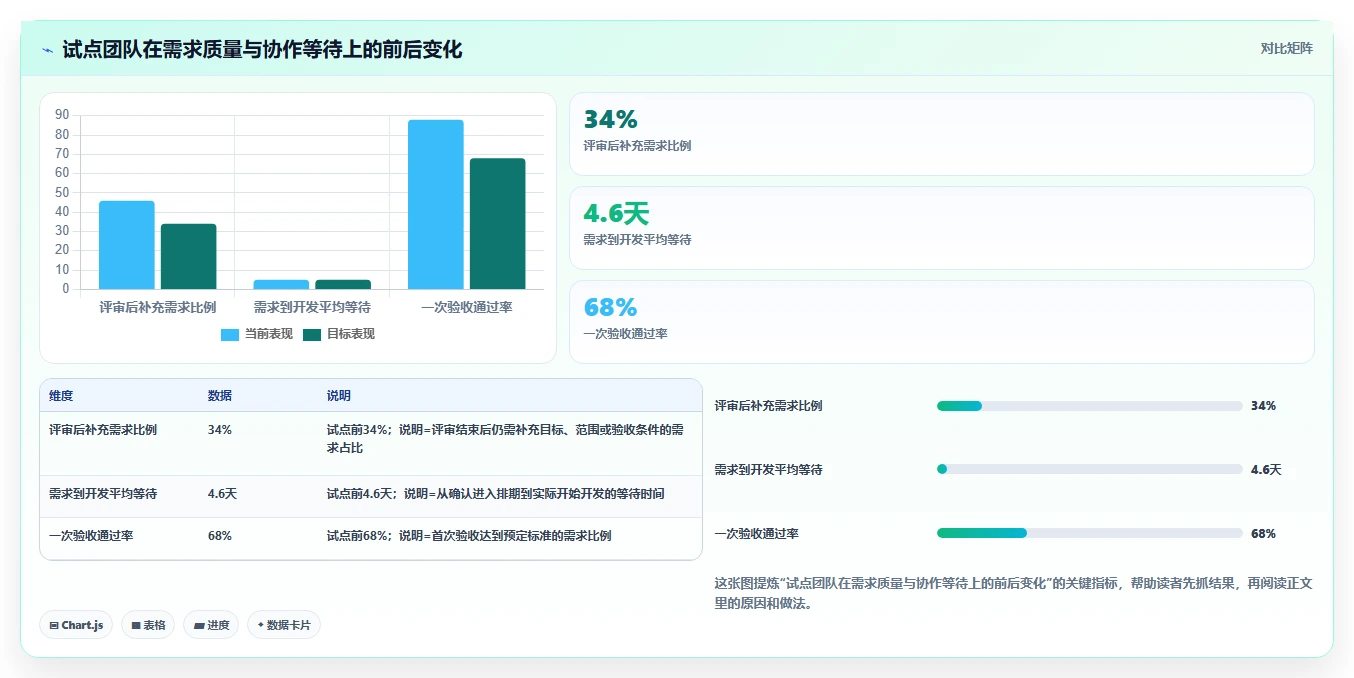The image size is (1354, 678).
Task: Click the 进度 tag chip
Action: point(211,625)
